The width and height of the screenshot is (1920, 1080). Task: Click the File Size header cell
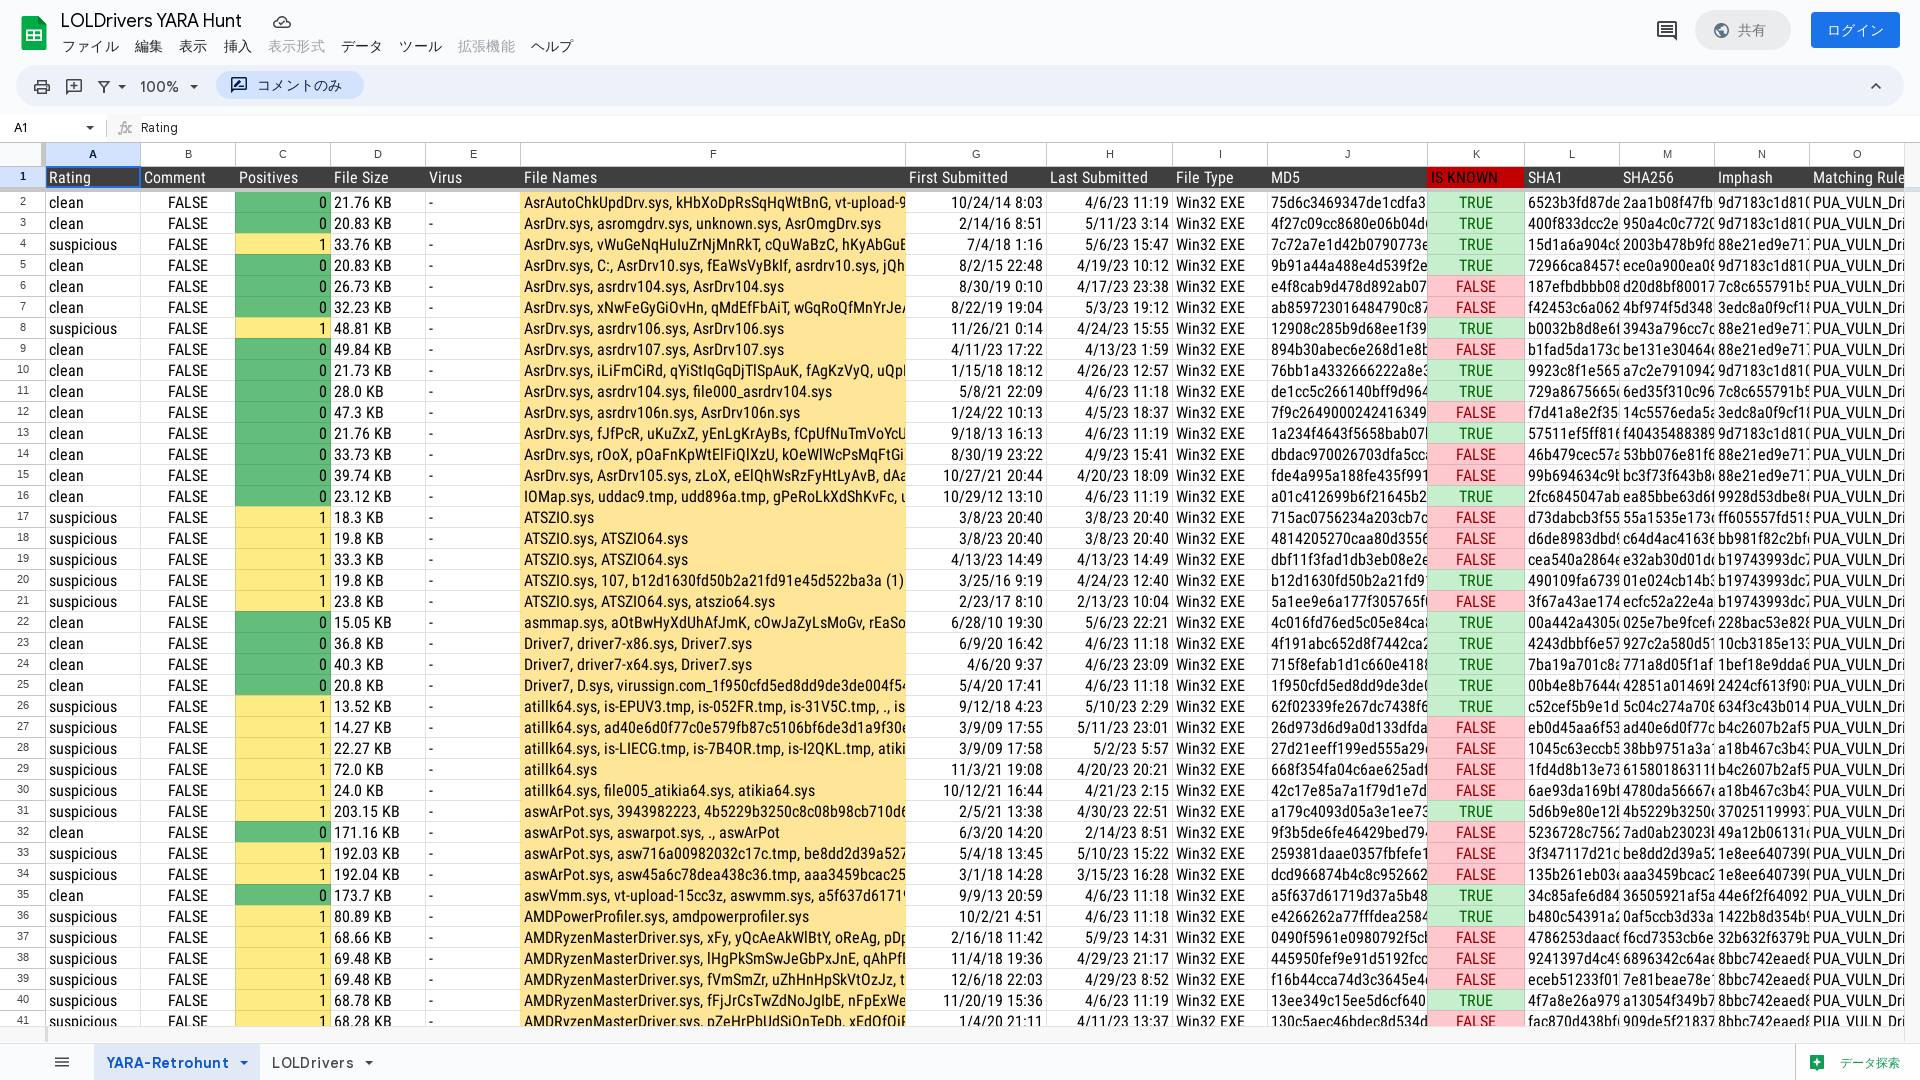tap(378, 177)
